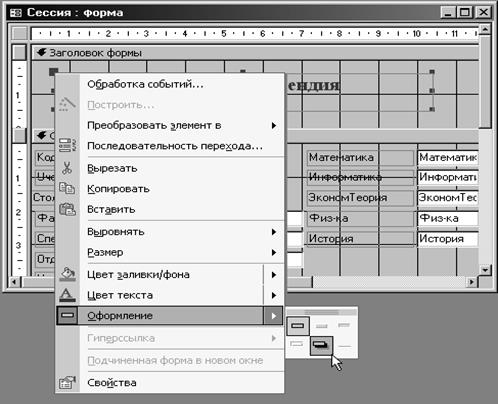Viewport: 498px width, 404px height.
Task: Click the scissors Cut icon
Action: coord(67,168)
